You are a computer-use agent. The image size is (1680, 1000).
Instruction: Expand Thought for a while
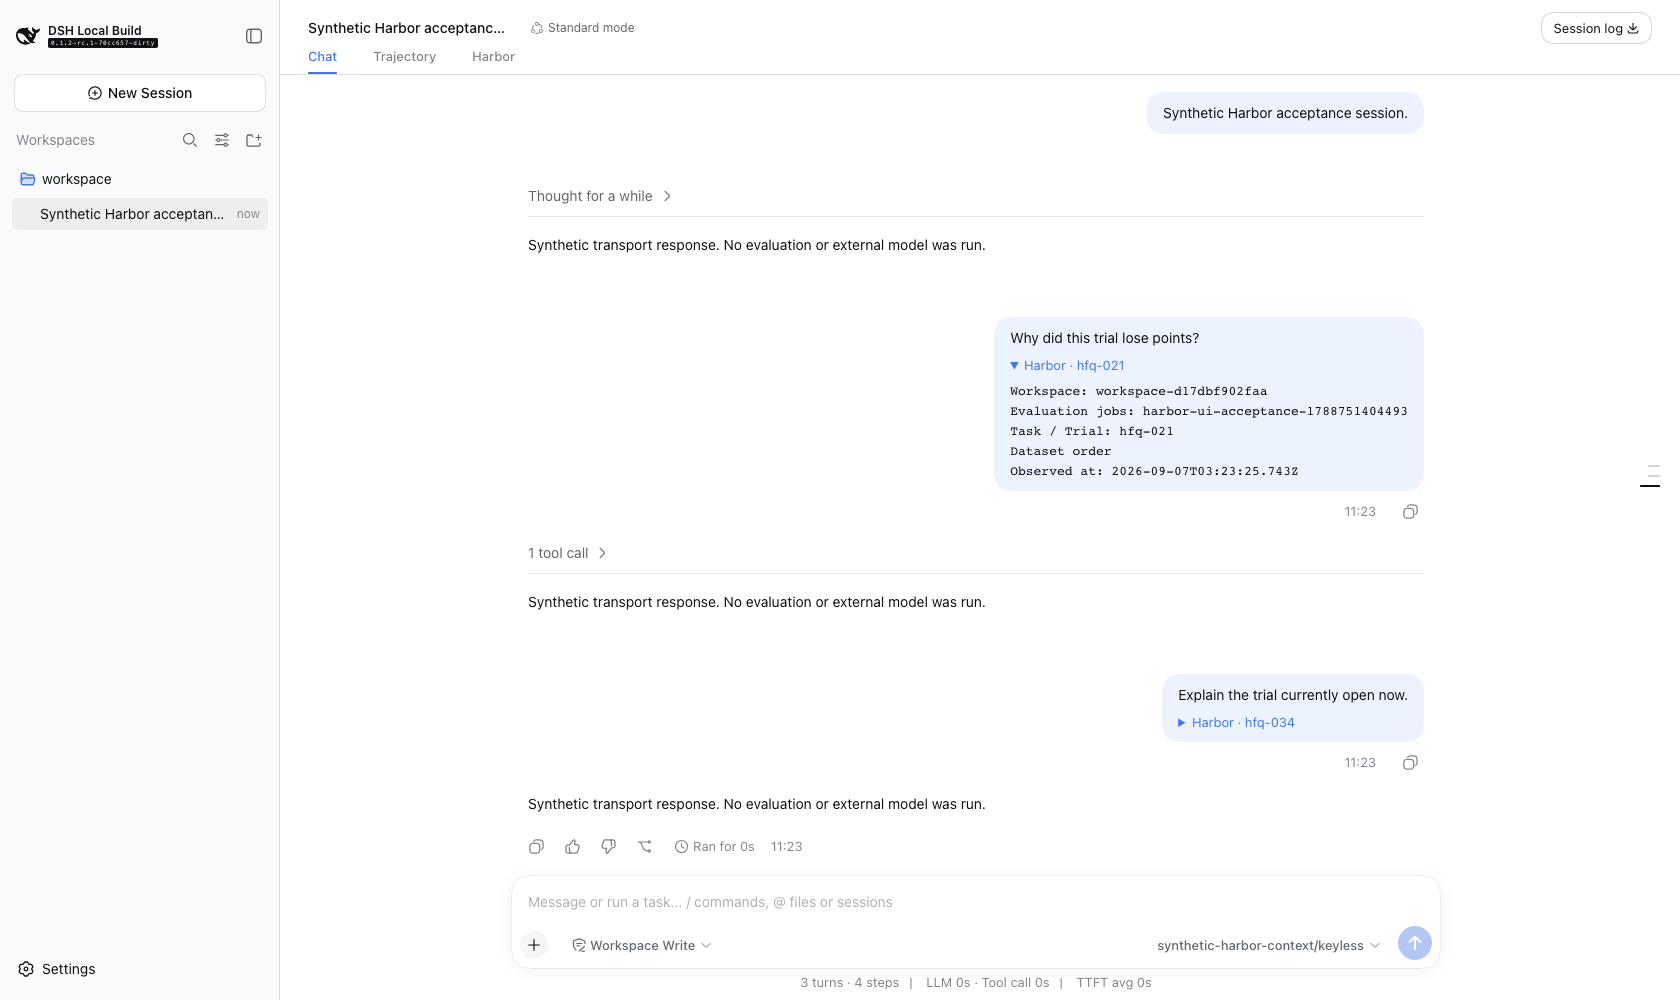point(599,196)
